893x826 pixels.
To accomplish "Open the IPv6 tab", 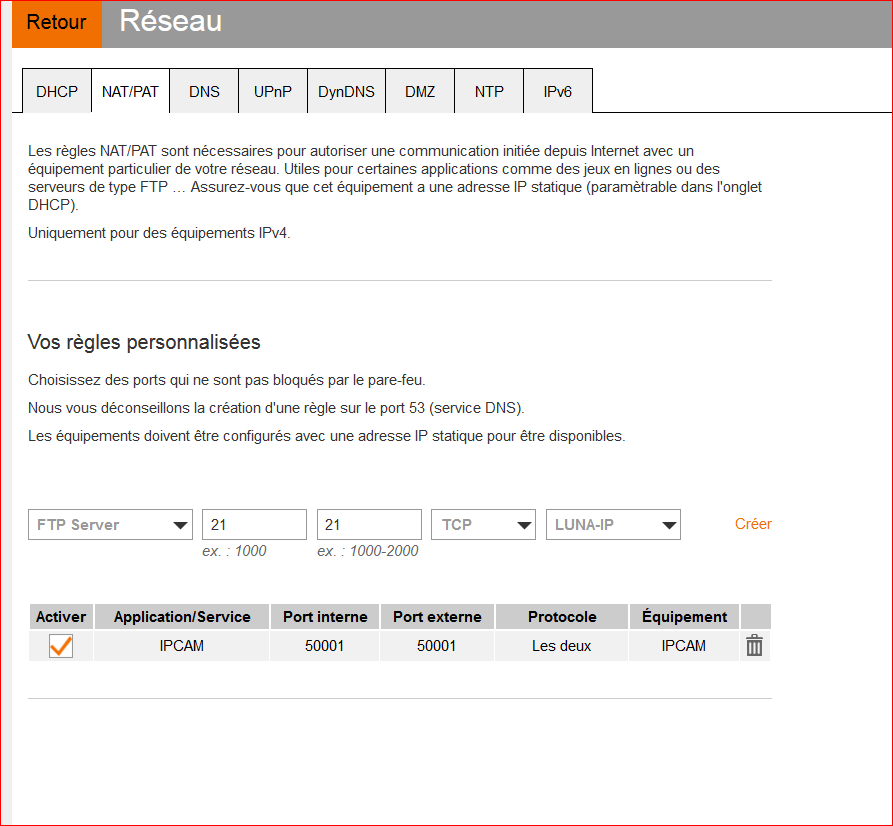I will tap(558, 91).
